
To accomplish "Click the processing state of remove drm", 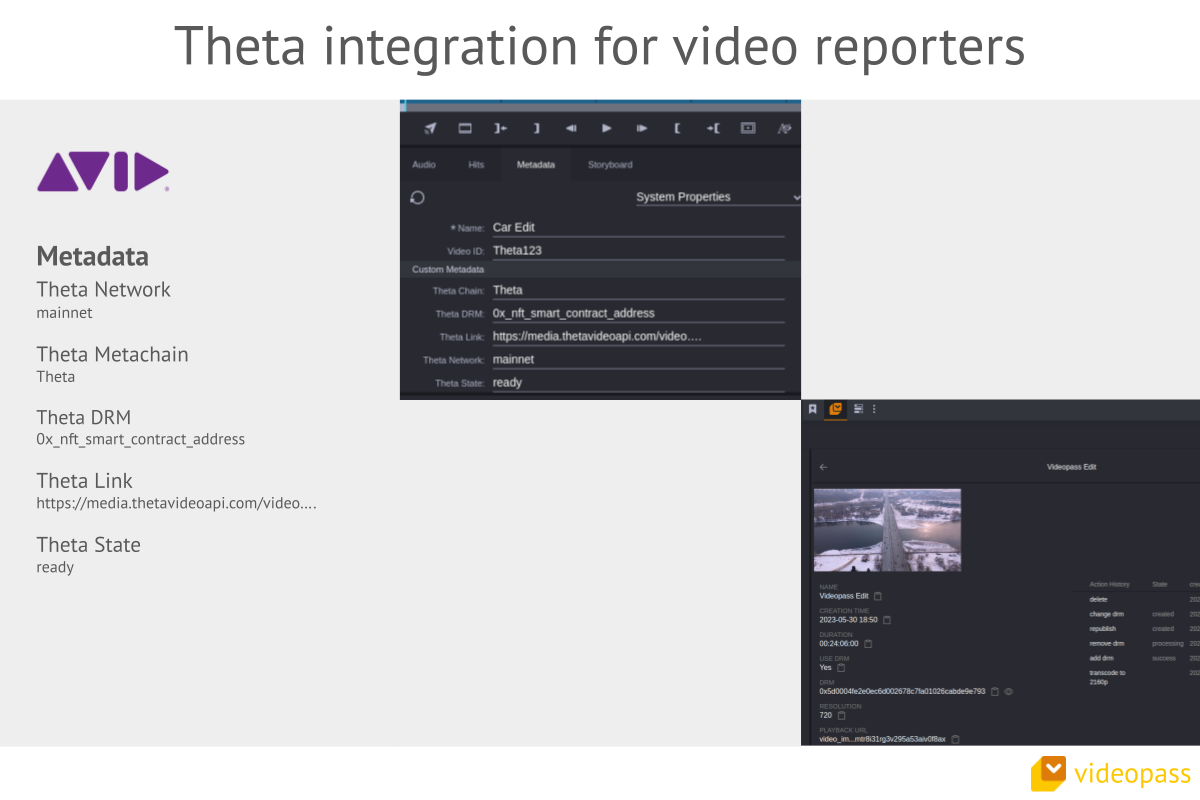I will [x=1167, y=643].
